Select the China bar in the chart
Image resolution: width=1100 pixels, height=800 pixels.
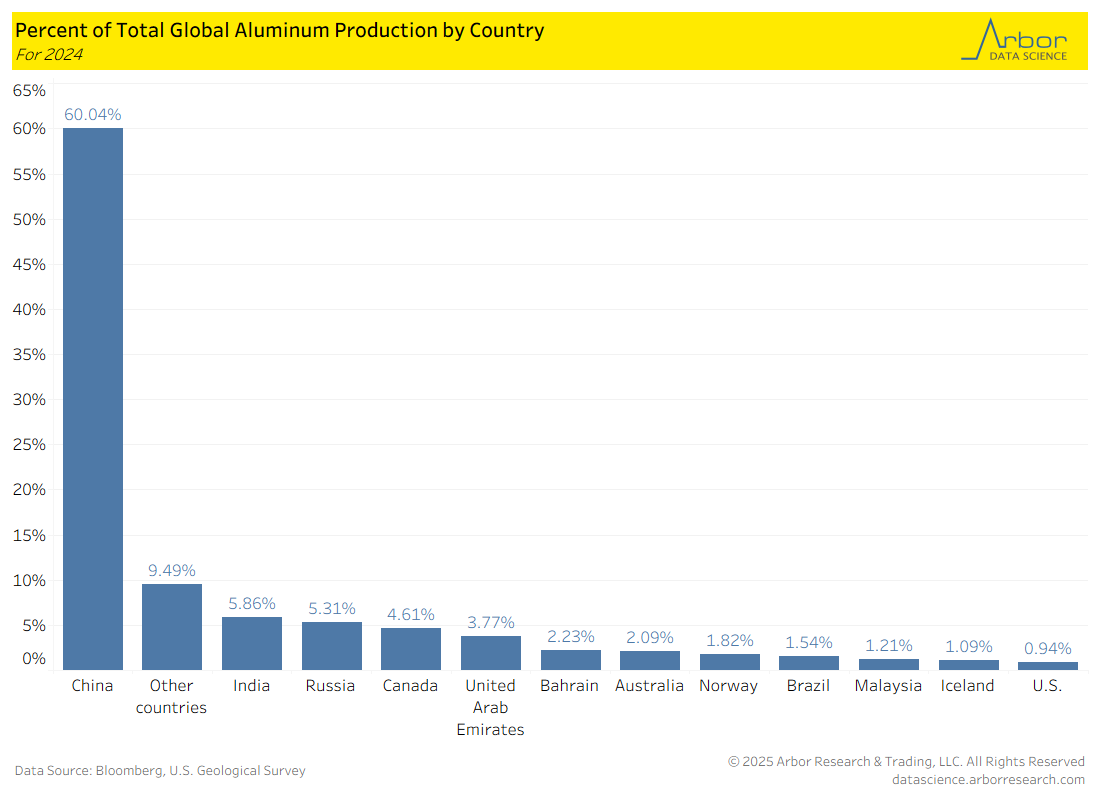[x=93, y=398]
